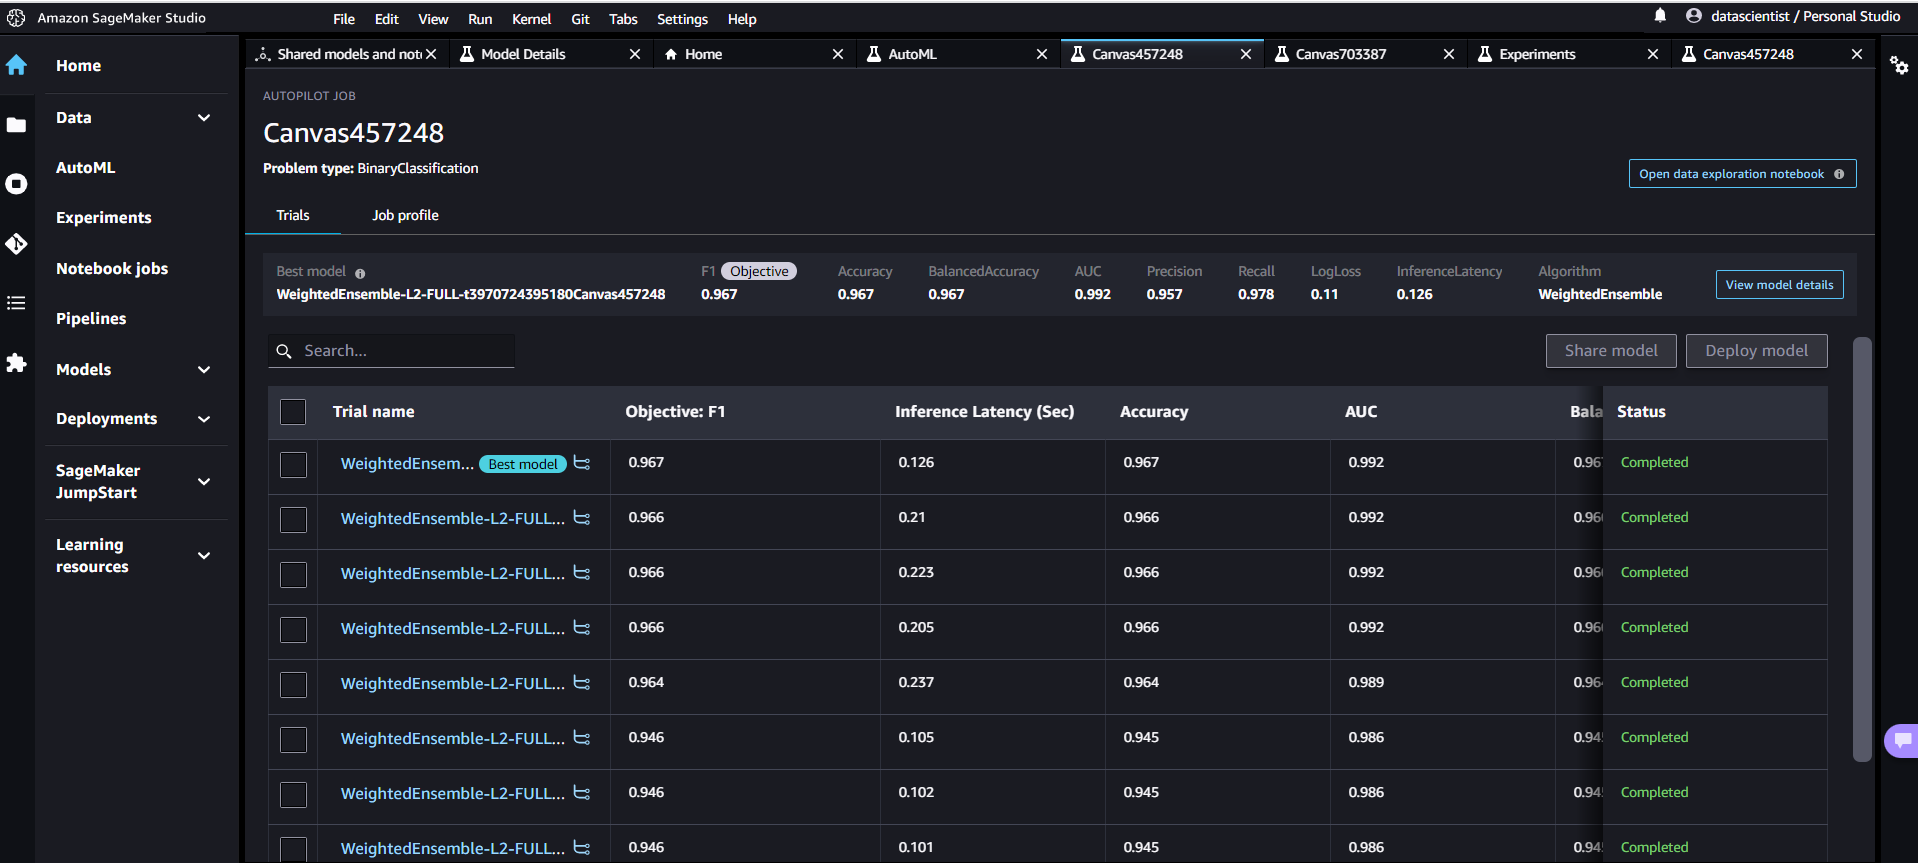Click the branch icon on the 0.223 latency trial
This screenshot has height=863, width=1918.
tap(582, 573)
